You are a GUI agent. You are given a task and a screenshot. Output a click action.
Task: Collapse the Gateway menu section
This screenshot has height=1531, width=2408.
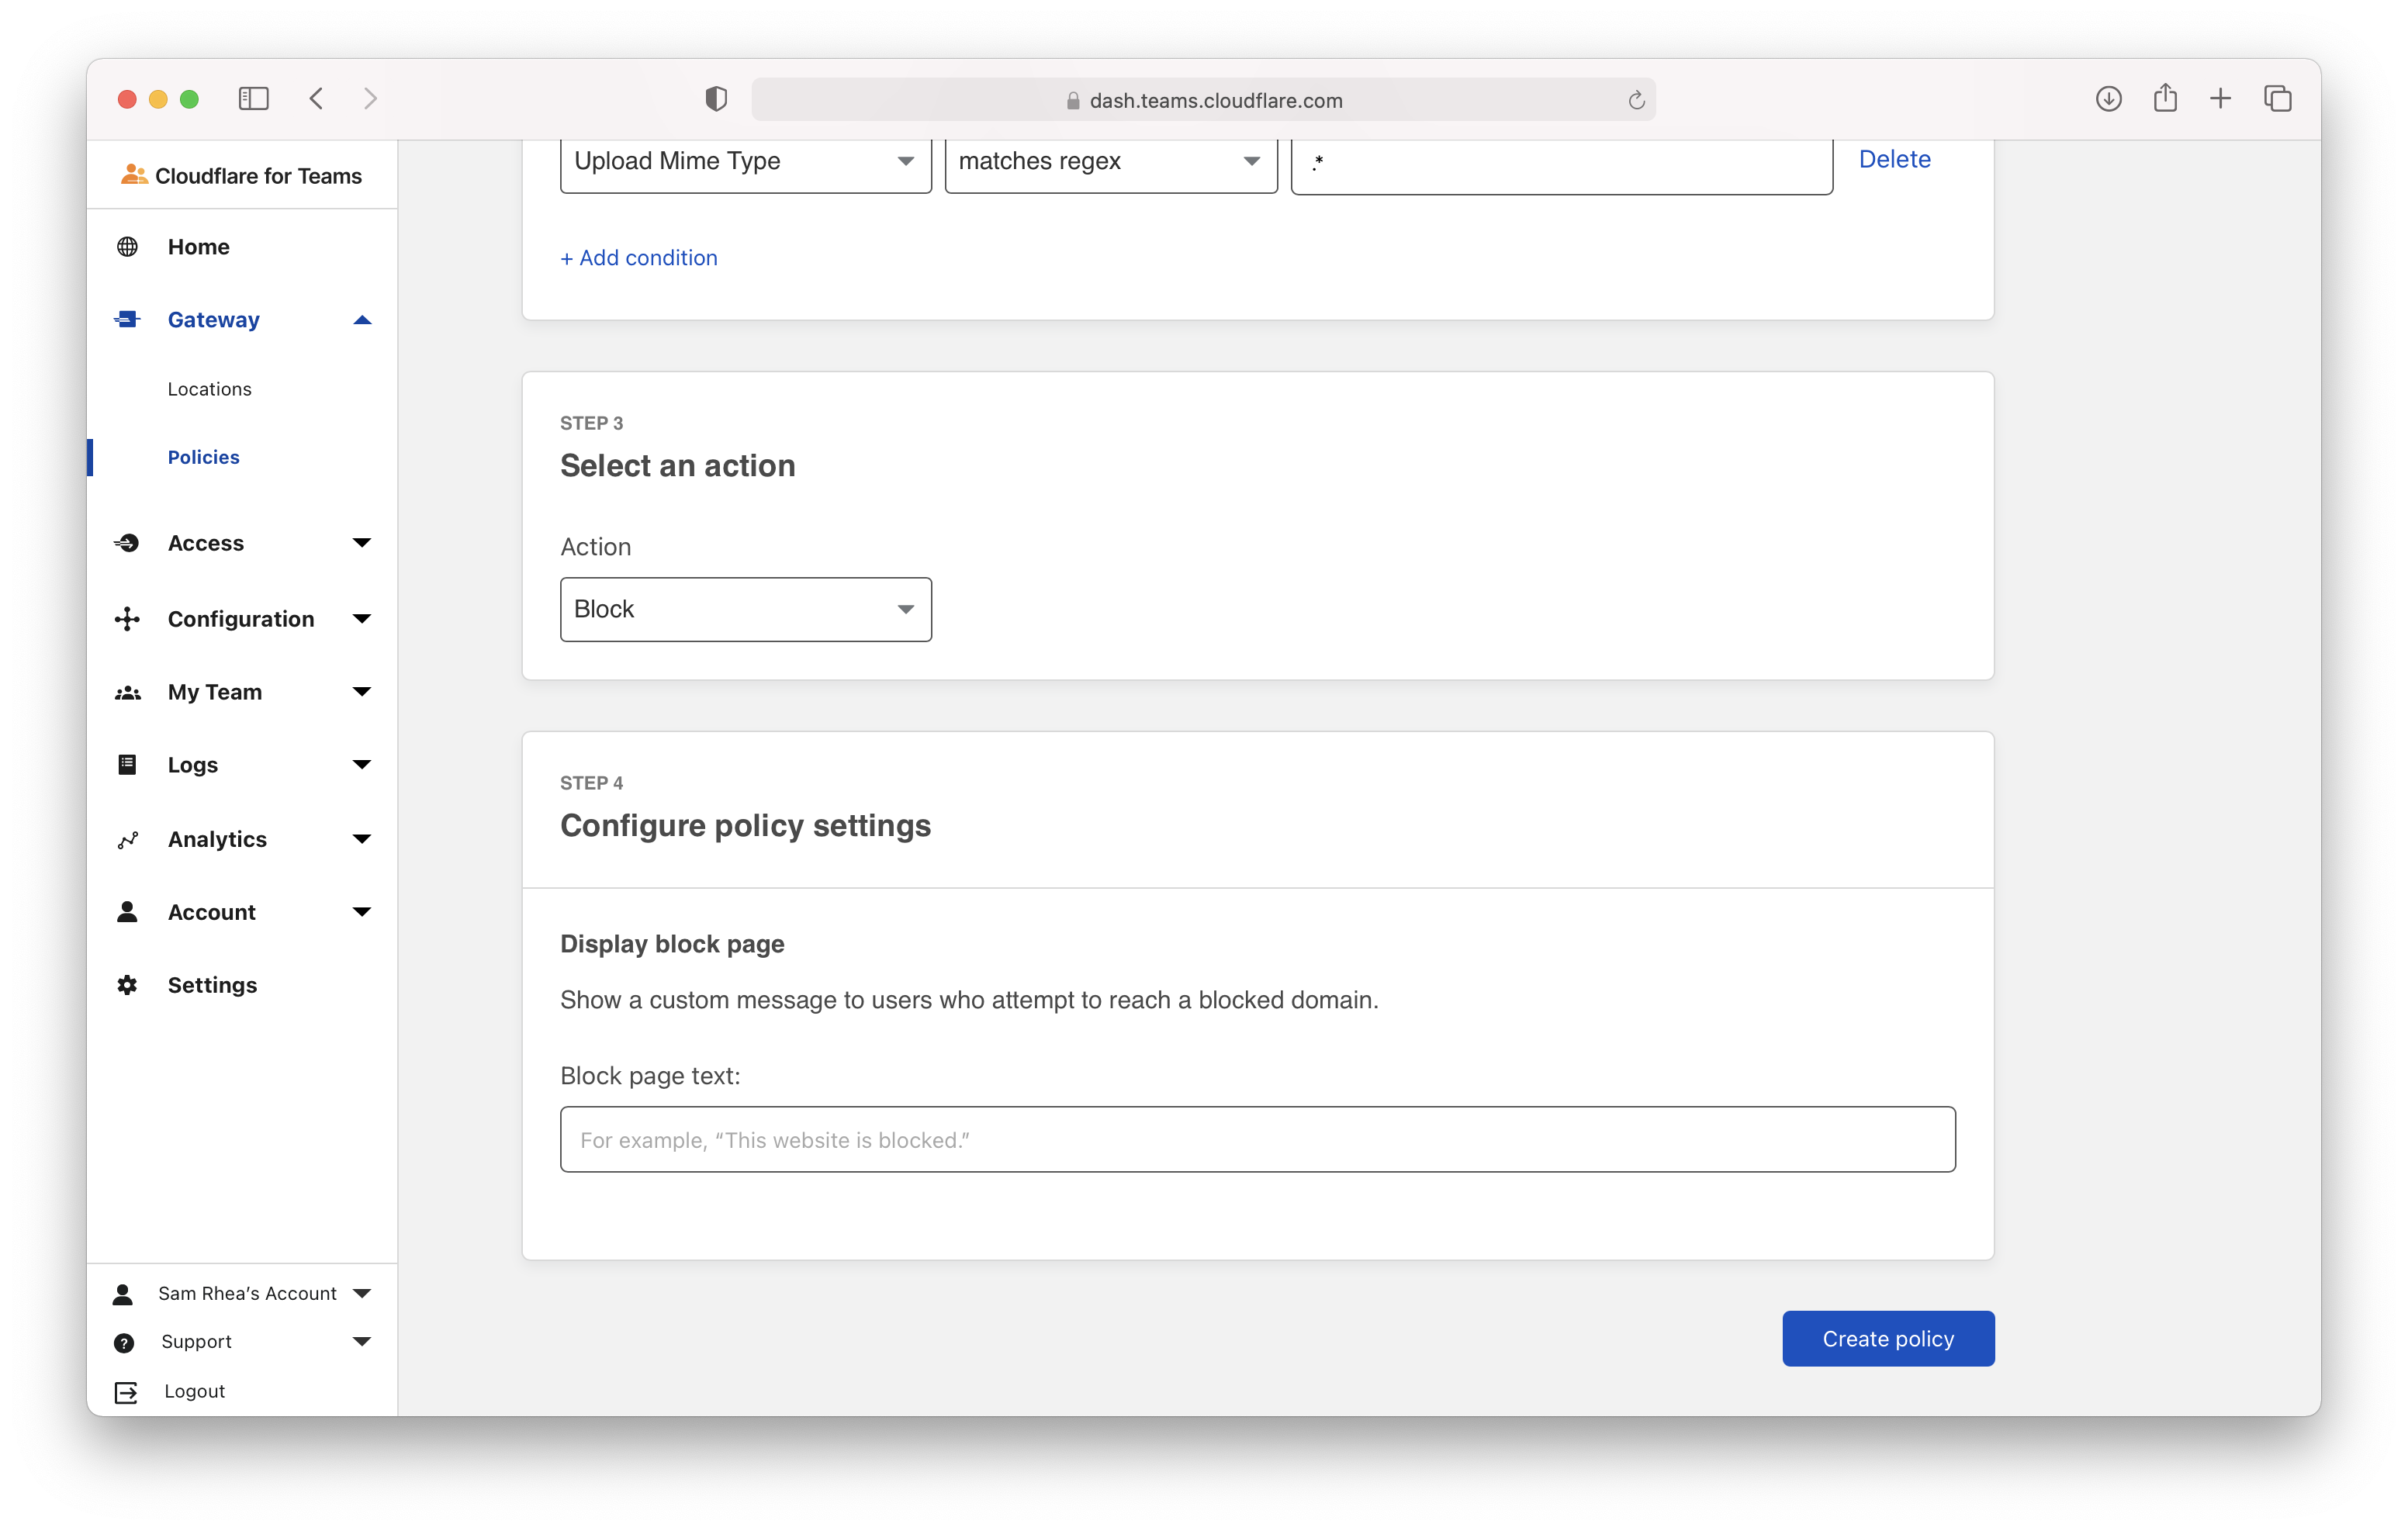tap(362, 320)
